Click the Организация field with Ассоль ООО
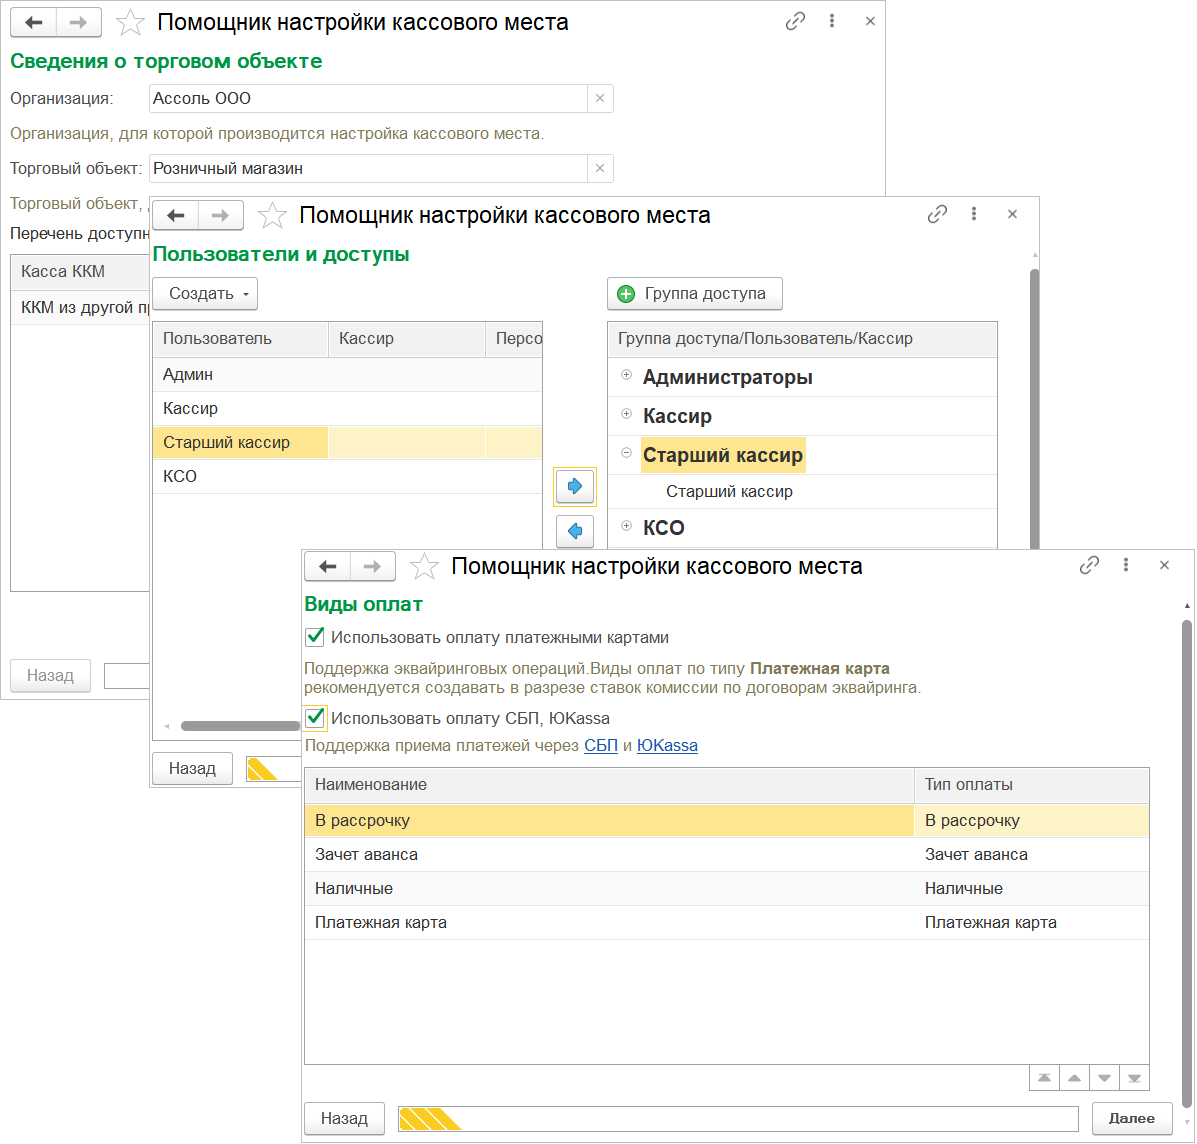This screenshot has height=1144, width=1197. [367, 99]
